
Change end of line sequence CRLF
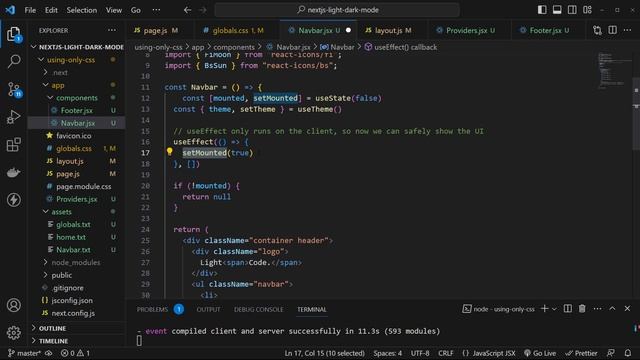coord(445,353)
